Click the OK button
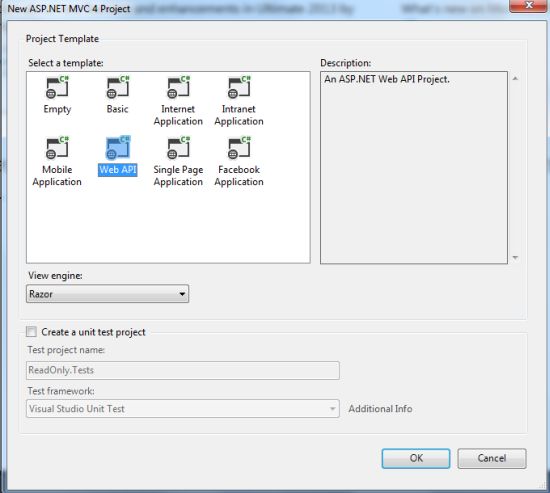The image size is (550, 493). pyautogui.click(x=416, y=458)
